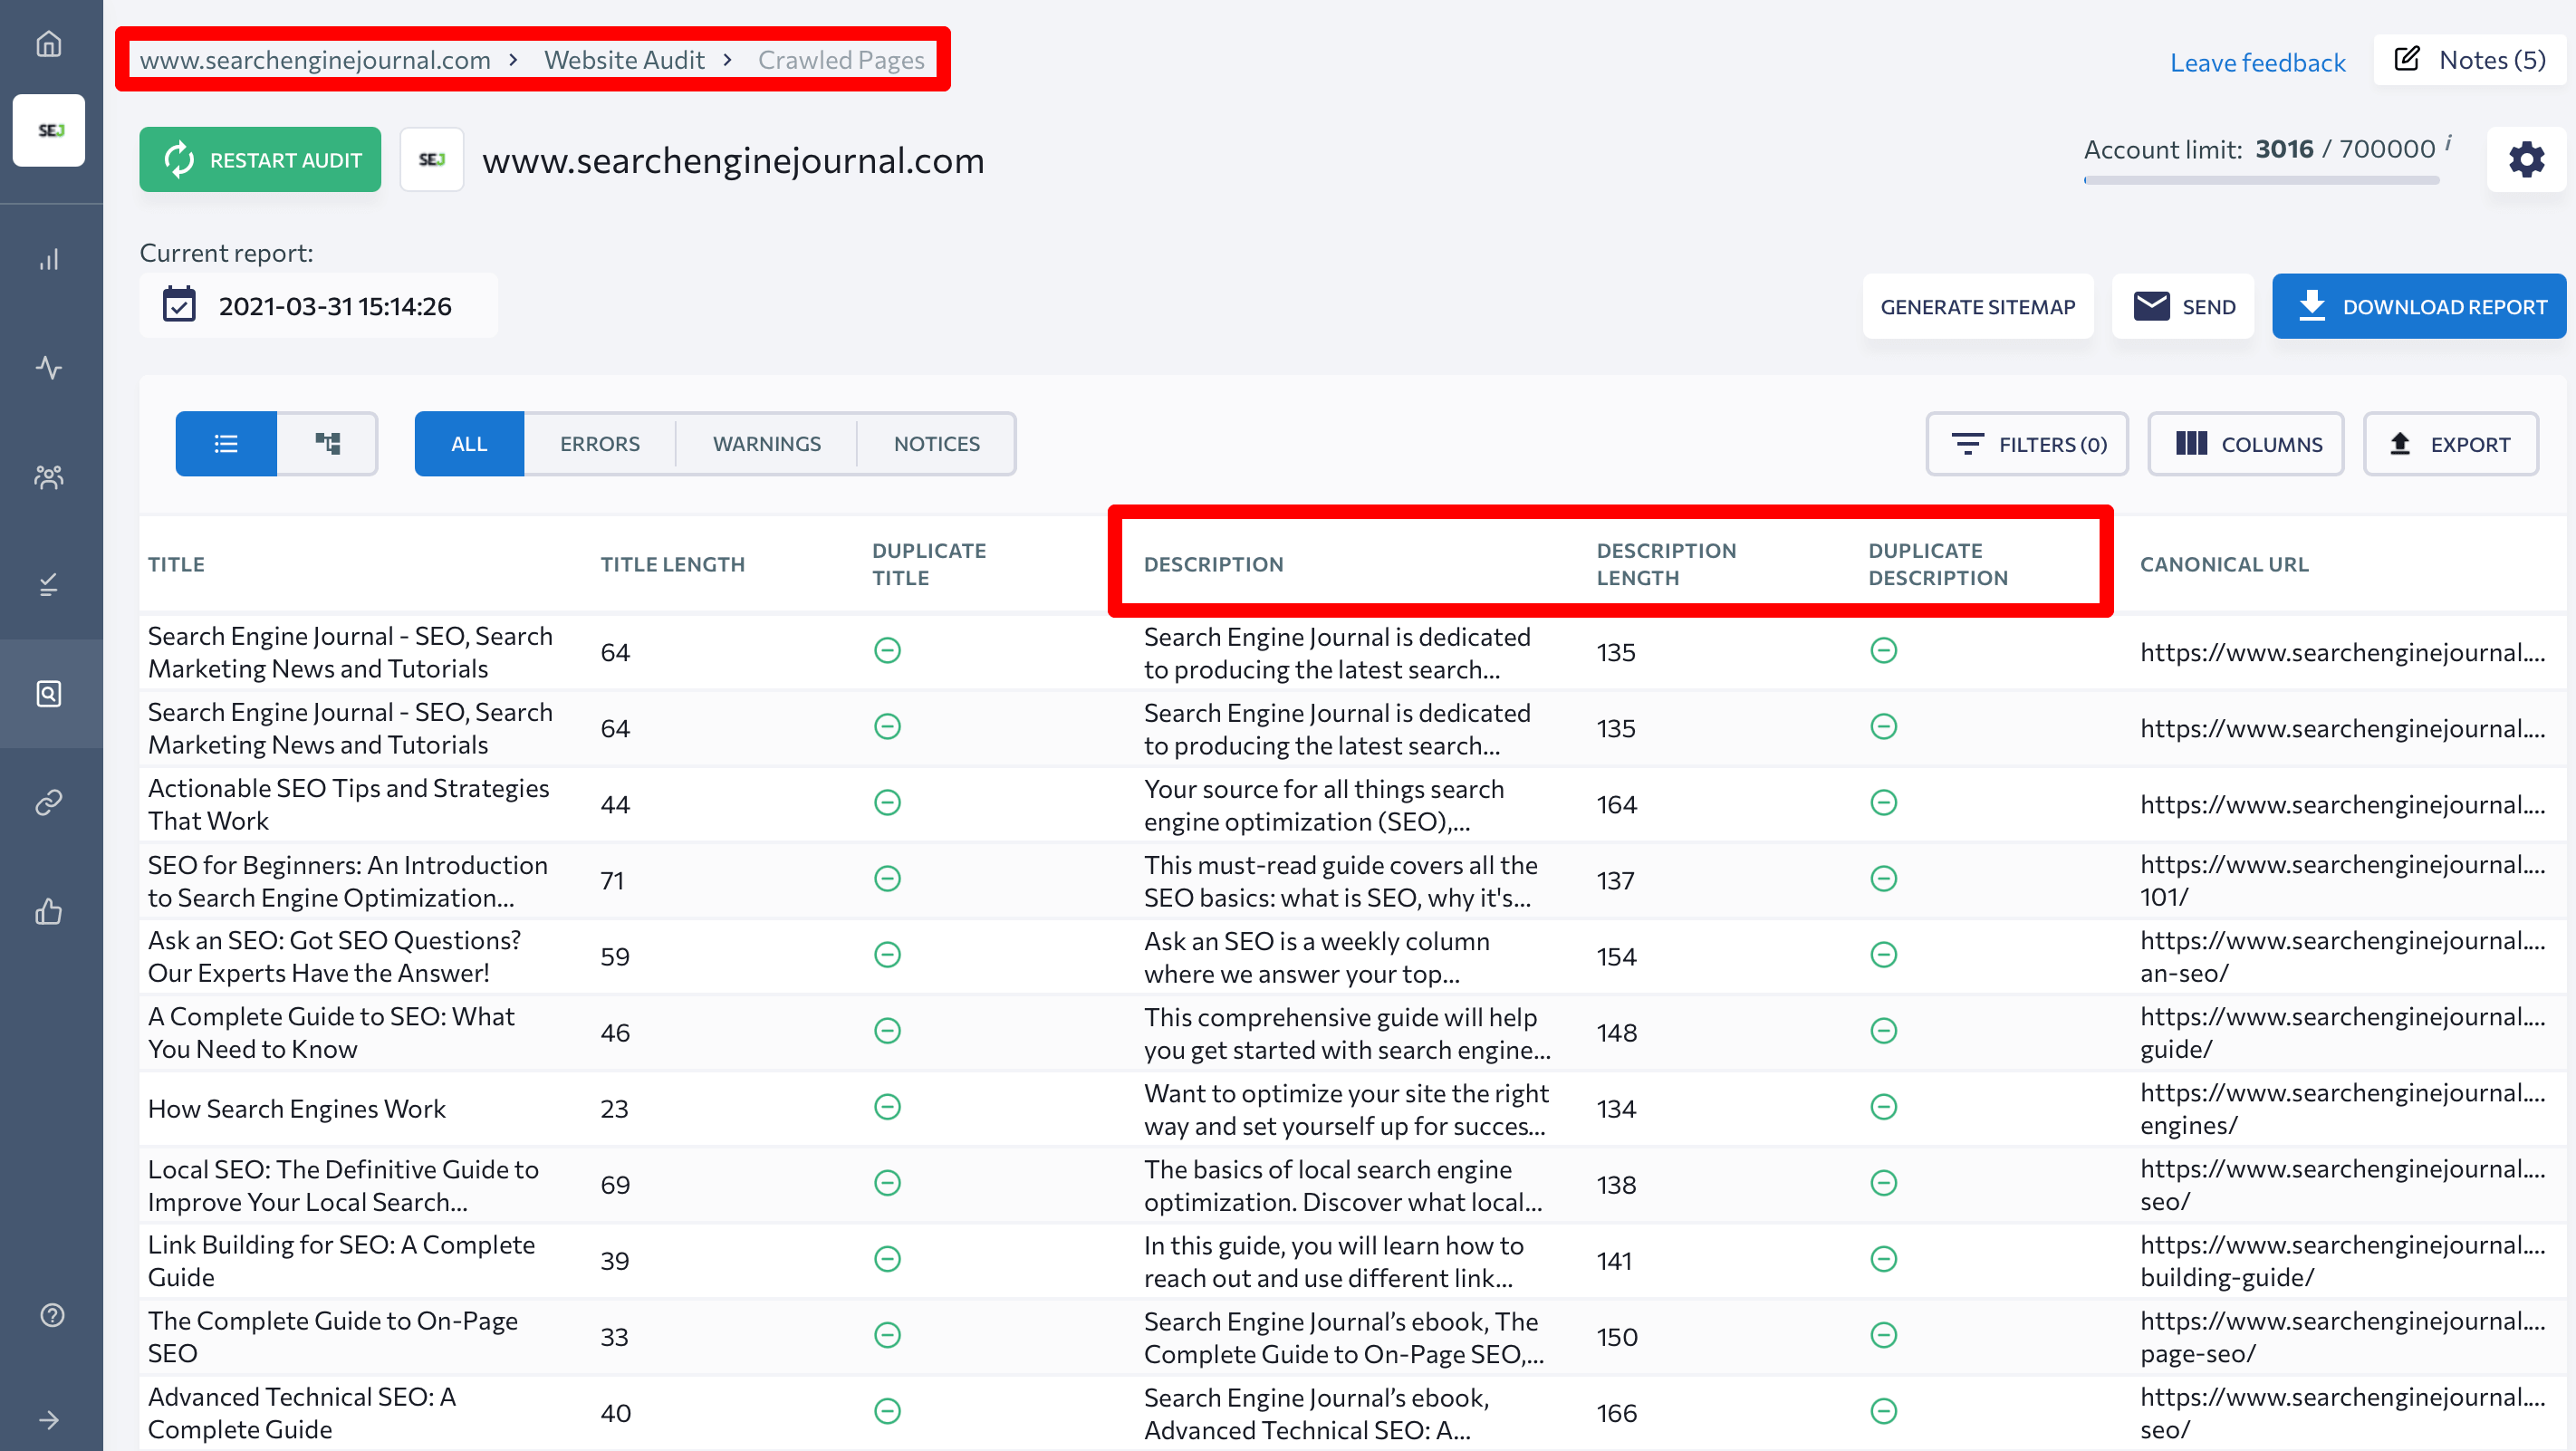Click the envelope icon on the Send button

coord(2151,305)
